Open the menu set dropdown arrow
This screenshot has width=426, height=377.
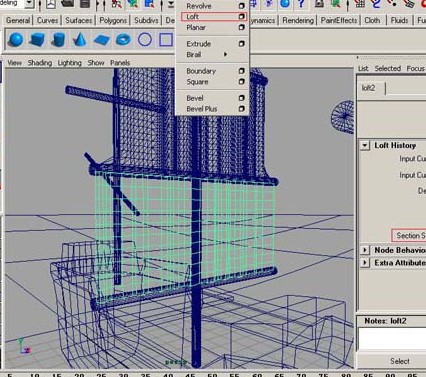click(x=29, y=4)
